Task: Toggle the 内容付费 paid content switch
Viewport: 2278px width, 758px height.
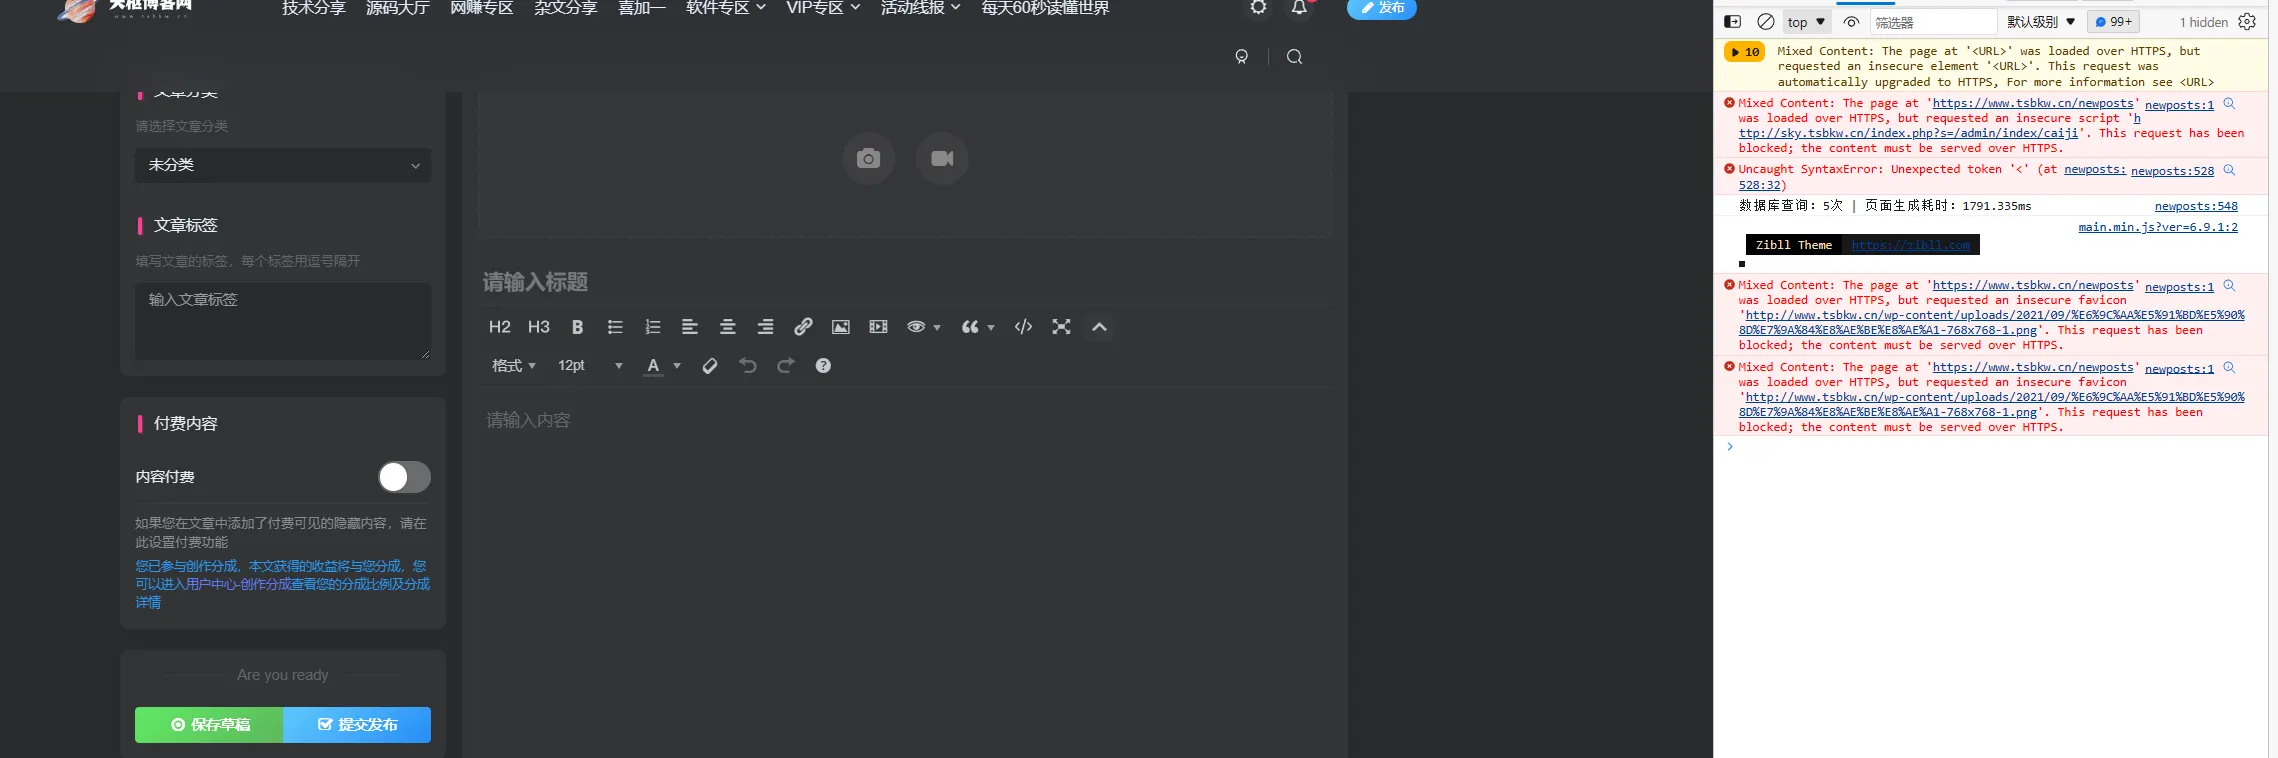Action: click(404, 477)
